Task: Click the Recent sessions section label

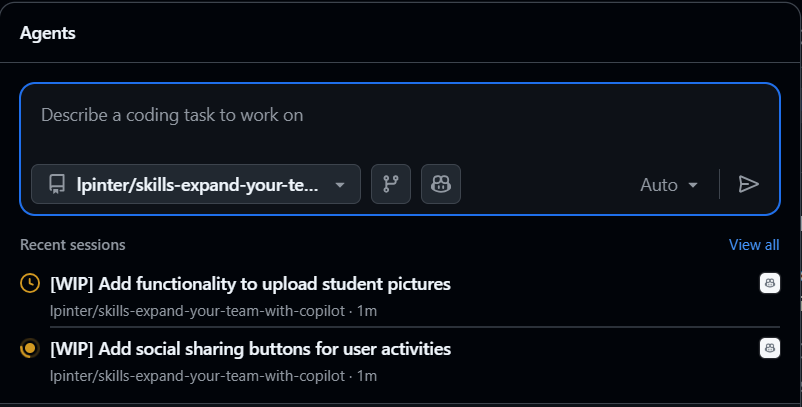Action: (73, 245)
